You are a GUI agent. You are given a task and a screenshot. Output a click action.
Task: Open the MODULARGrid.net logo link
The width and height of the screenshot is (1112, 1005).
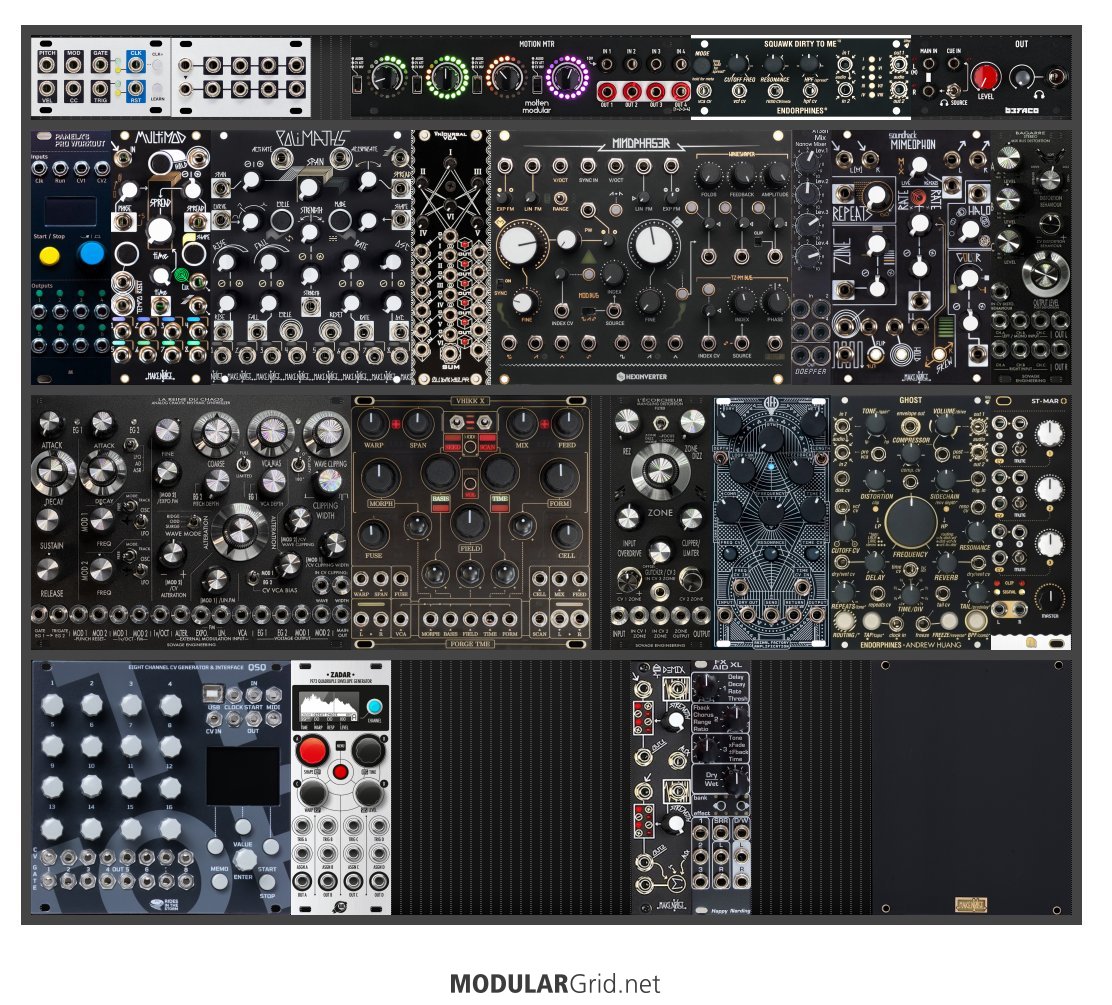coord(555,984)
